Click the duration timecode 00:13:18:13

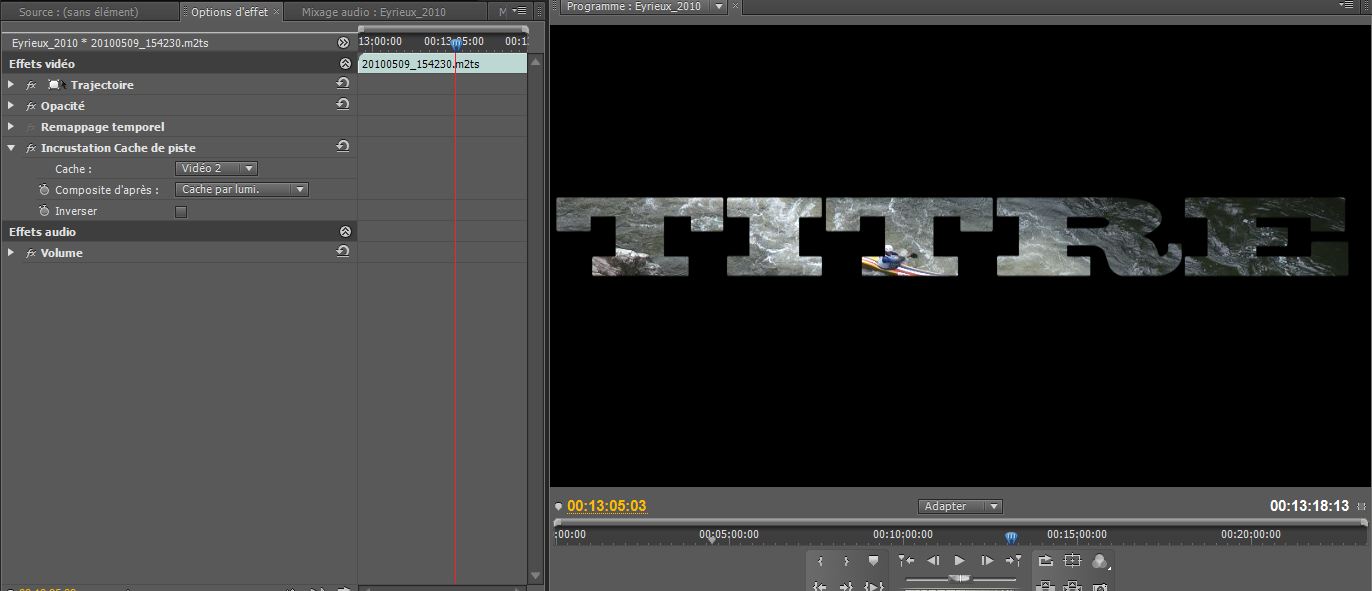1309,506
